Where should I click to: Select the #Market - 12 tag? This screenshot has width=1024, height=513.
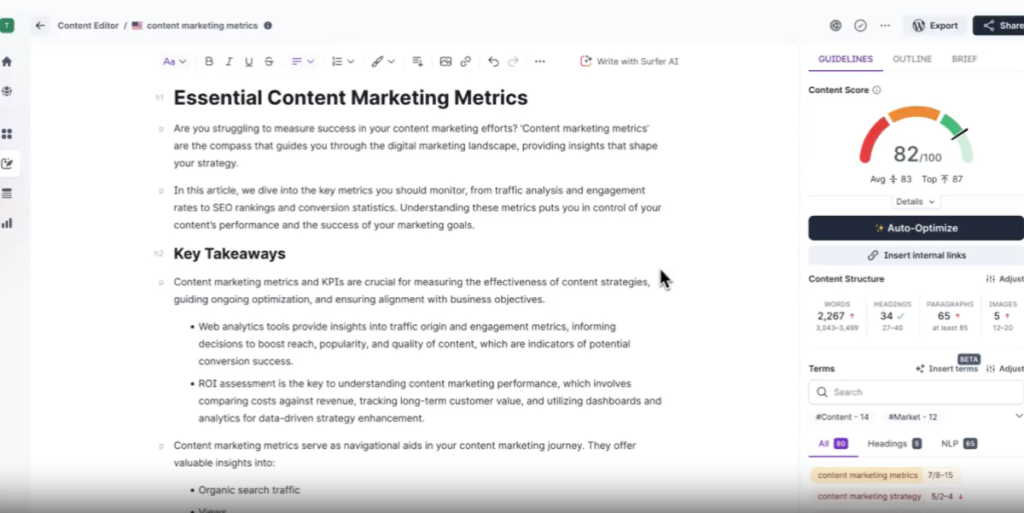click(x=912, y=417)
